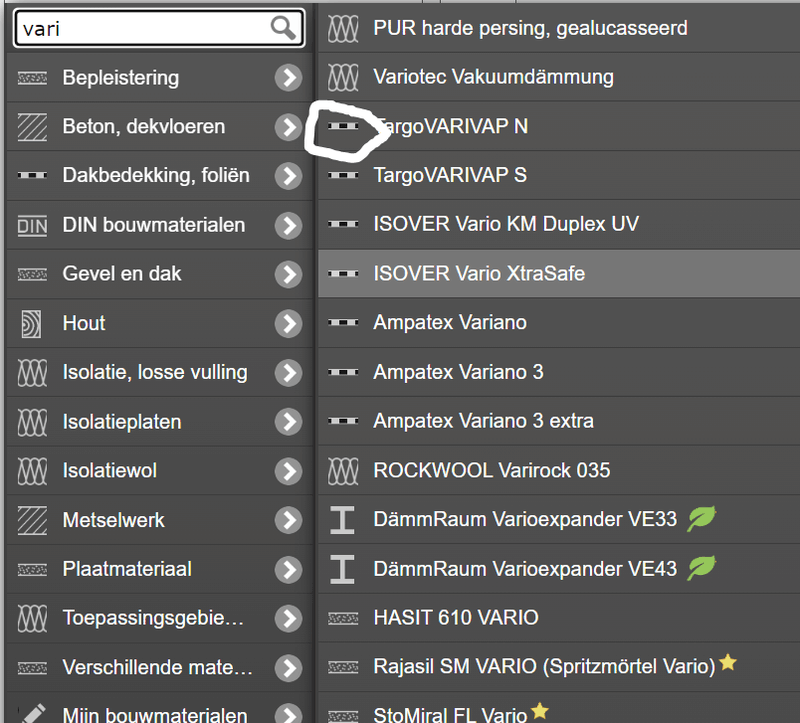
Task: Select Variotec Vakuumdämmung material
Action: 559,77
